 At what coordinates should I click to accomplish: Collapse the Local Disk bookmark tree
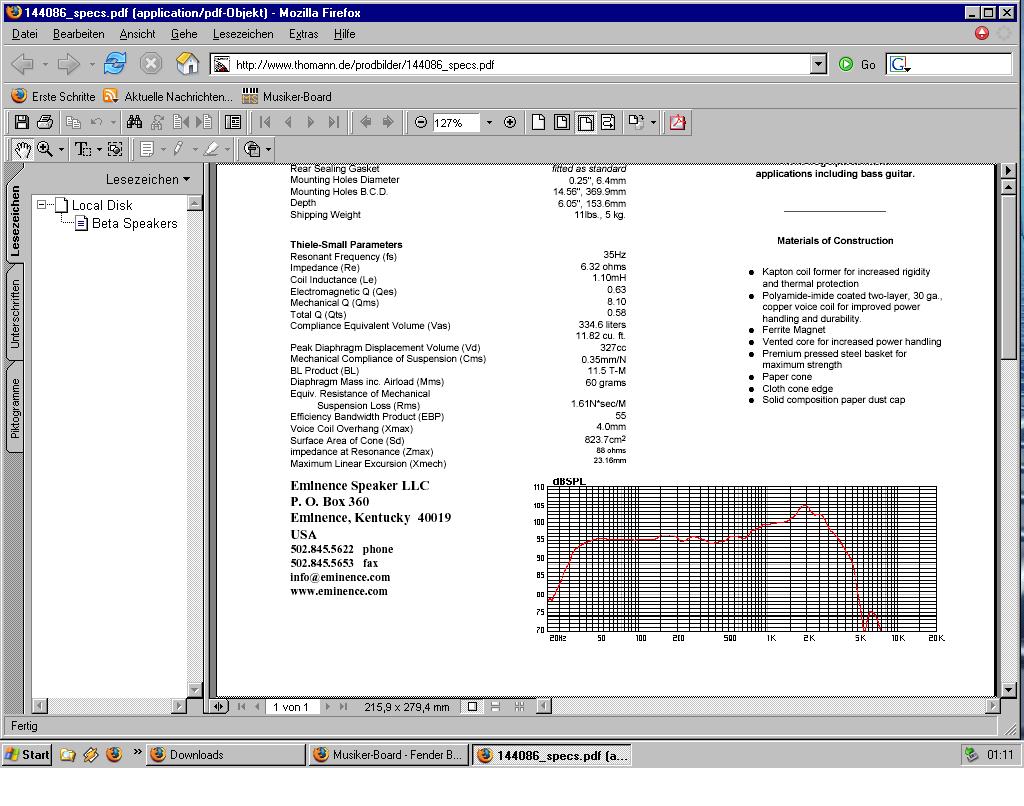tap(43, 205)
